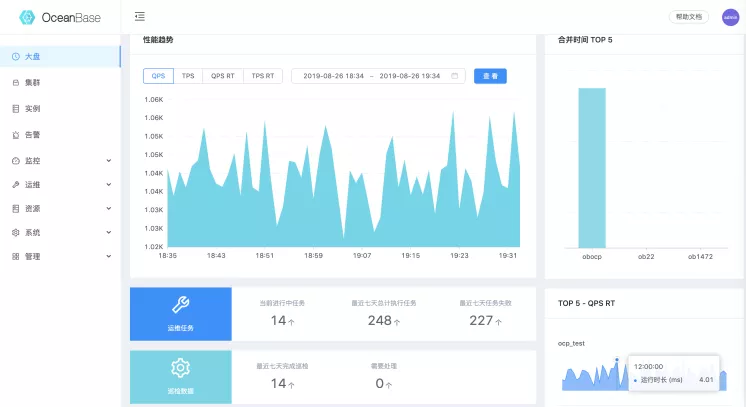Expand the 系统 sidebar submenu

[60, 232]
